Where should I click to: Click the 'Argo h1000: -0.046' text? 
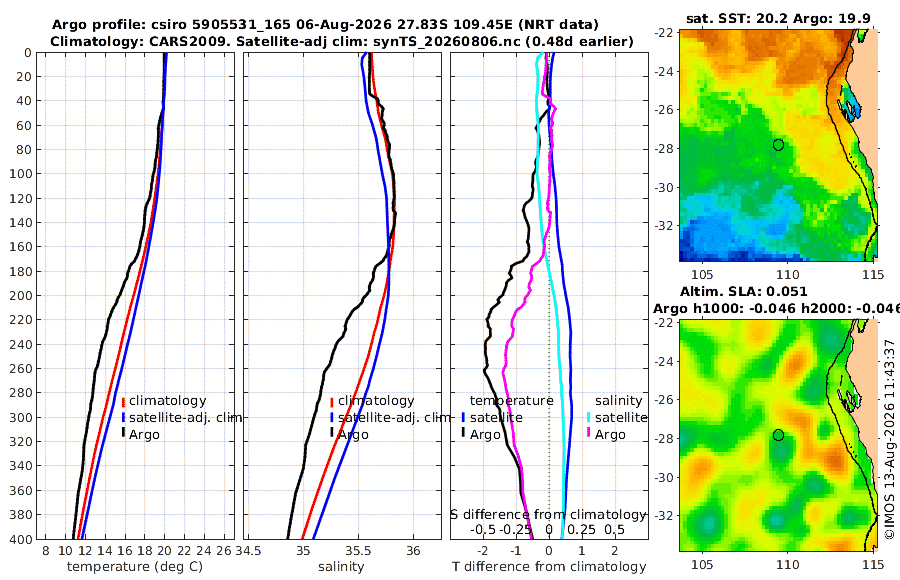[x=725, y=308]
